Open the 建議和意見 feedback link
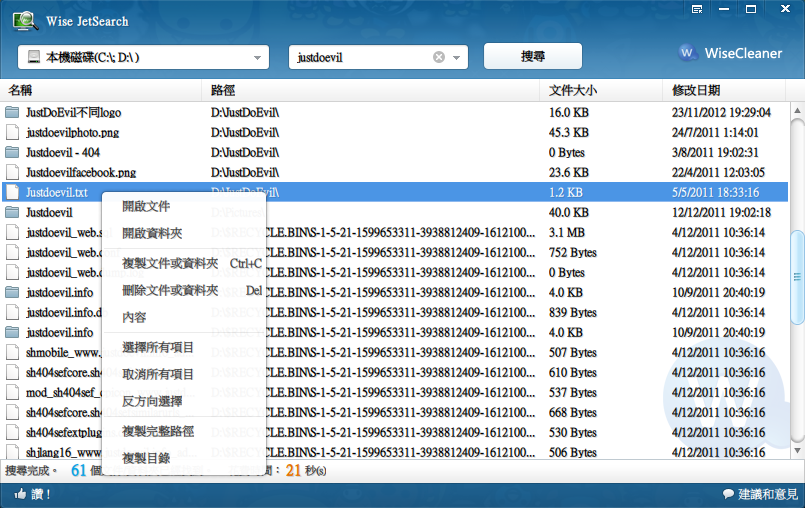This screenshot has height=508, width=805. click(x=768, y=494)
